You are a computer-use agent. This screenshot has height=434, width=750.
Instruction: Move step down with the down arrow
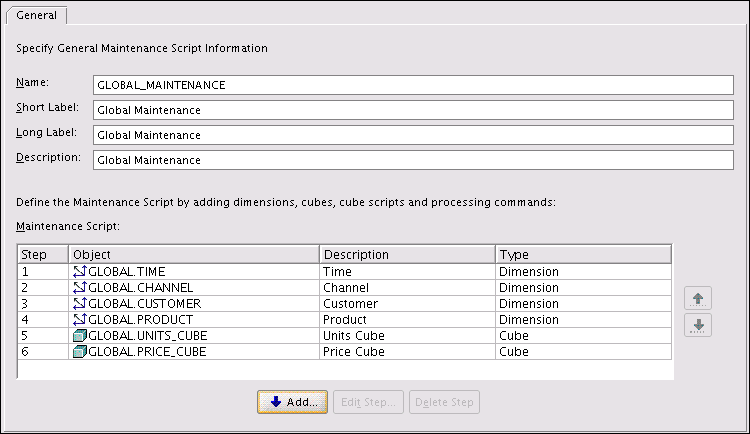(x=698, y=325)
